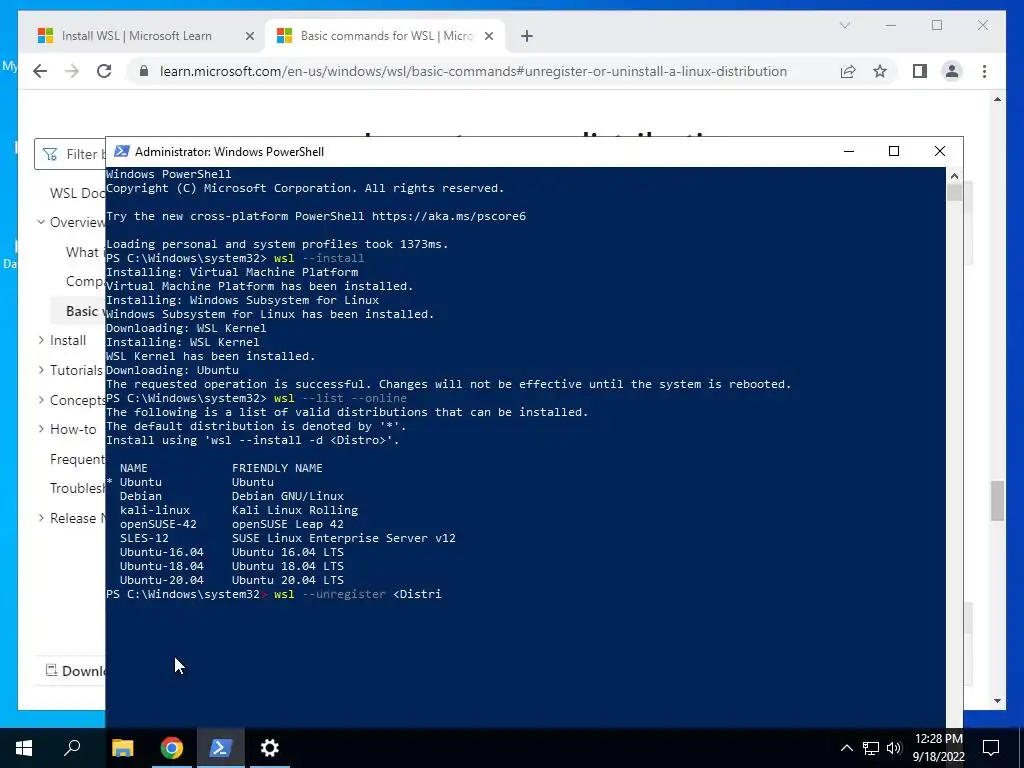The width and height of the screenshot is (1024, 768).
Task: Open Chrome profile avatar
Action: [x=952, y=71]
